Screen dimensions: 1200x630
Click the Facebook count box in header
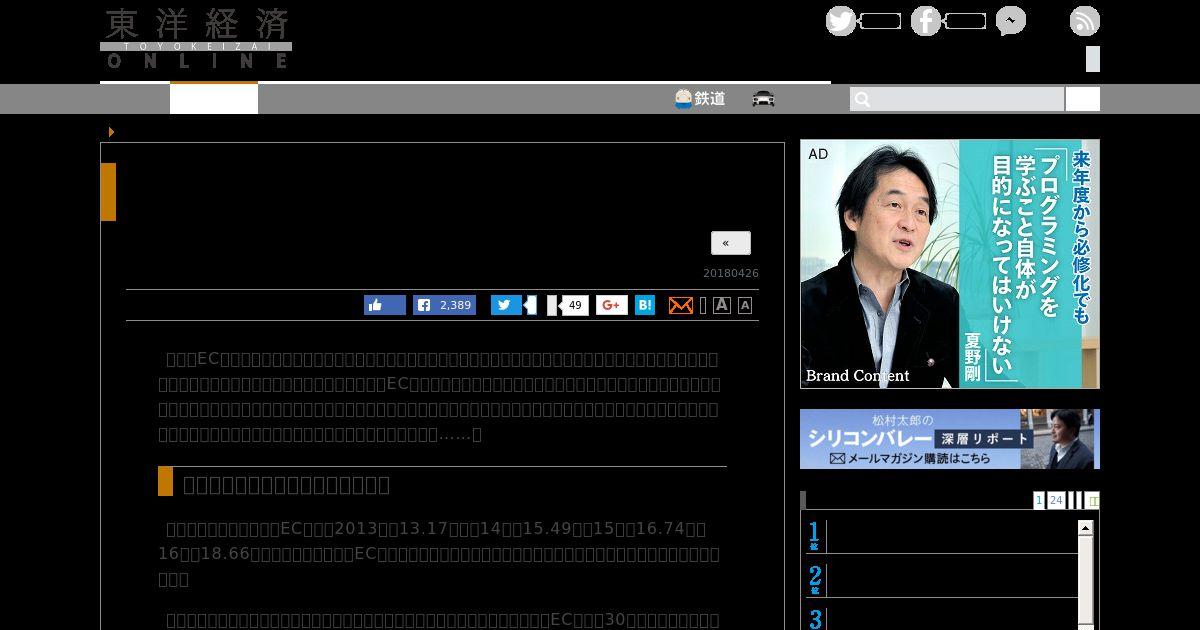tap(965, 21)
